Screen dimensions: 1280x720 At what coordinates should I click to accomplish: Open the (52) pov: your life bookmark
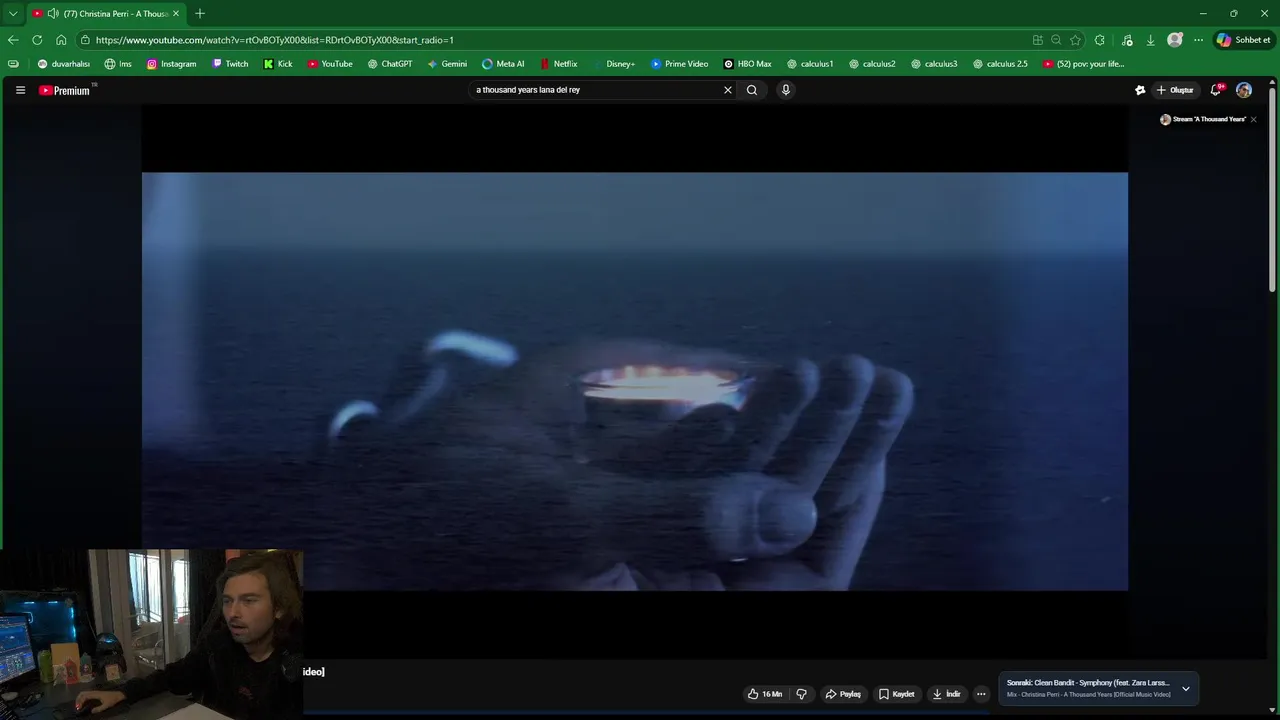pos(1083,64)
